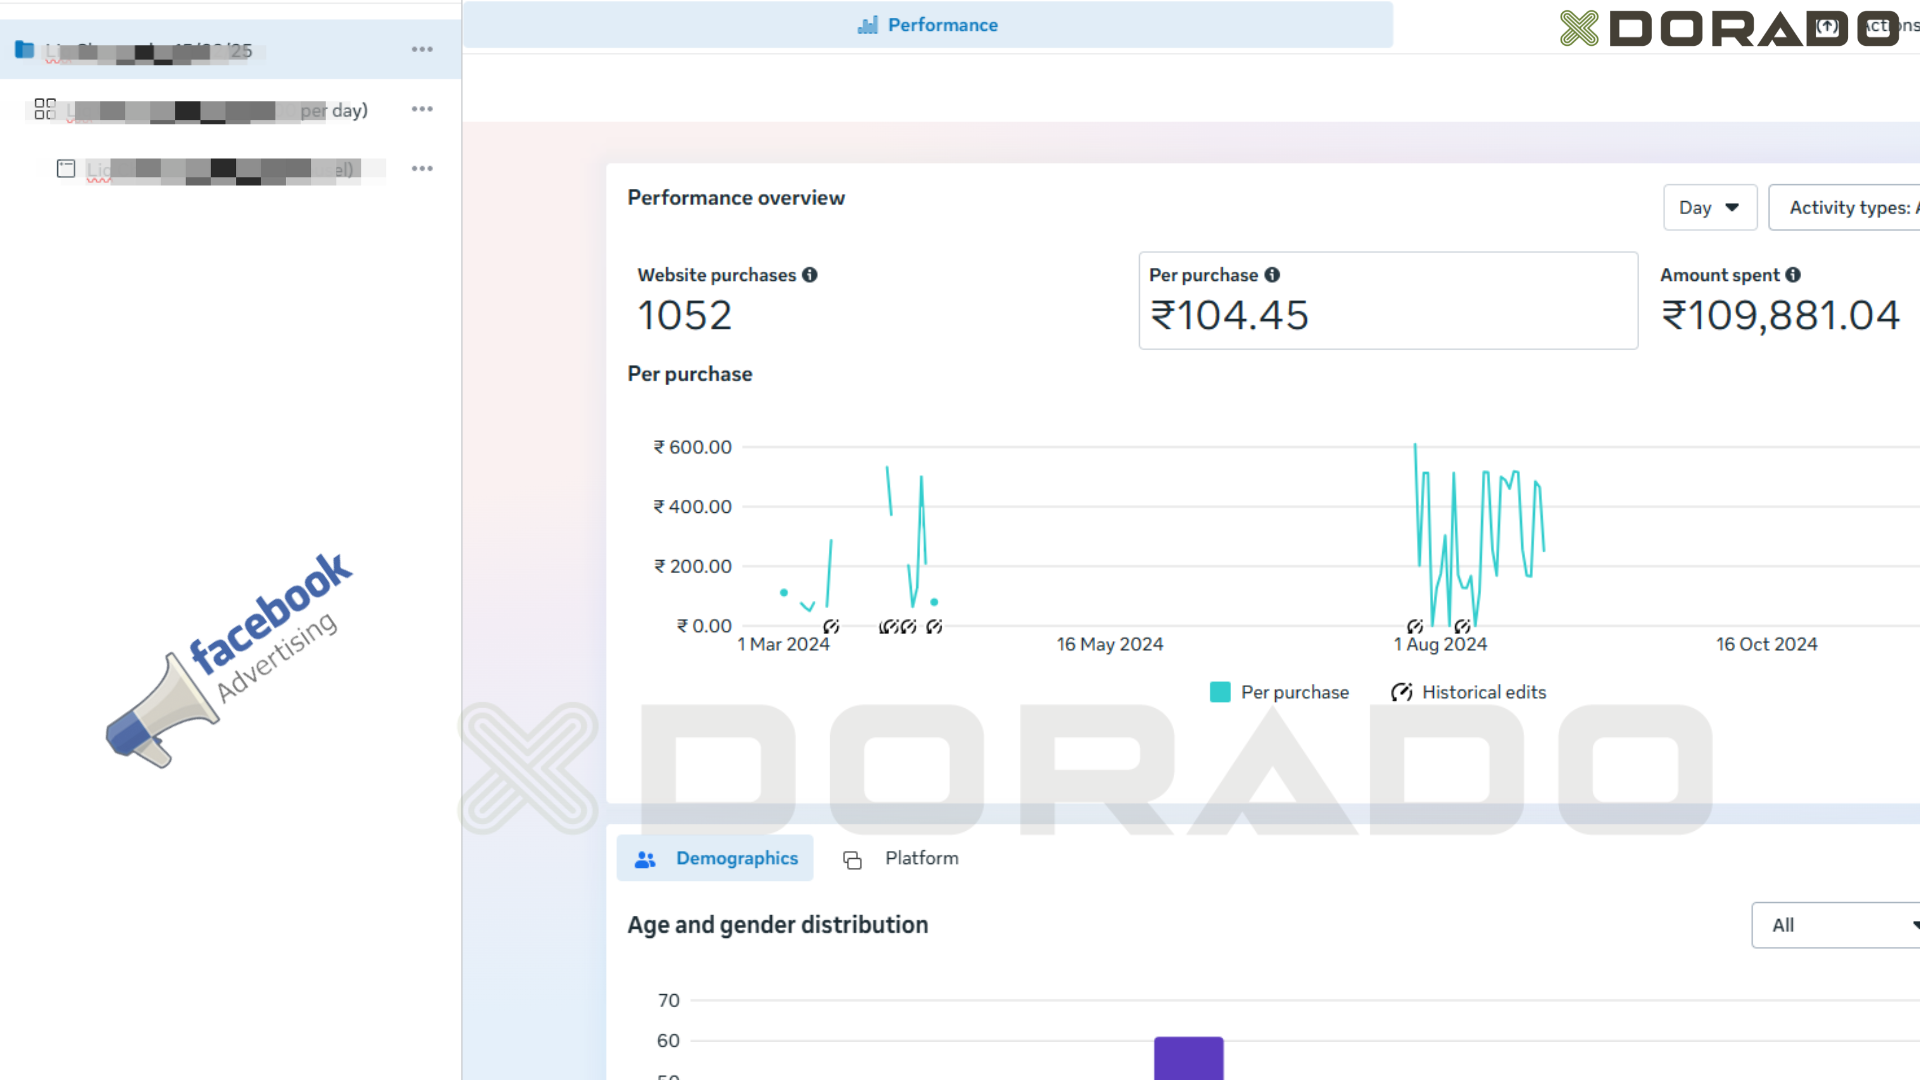The image size is (1920, 1080).
Task: Click the ad item window icon
Action: 66,169
